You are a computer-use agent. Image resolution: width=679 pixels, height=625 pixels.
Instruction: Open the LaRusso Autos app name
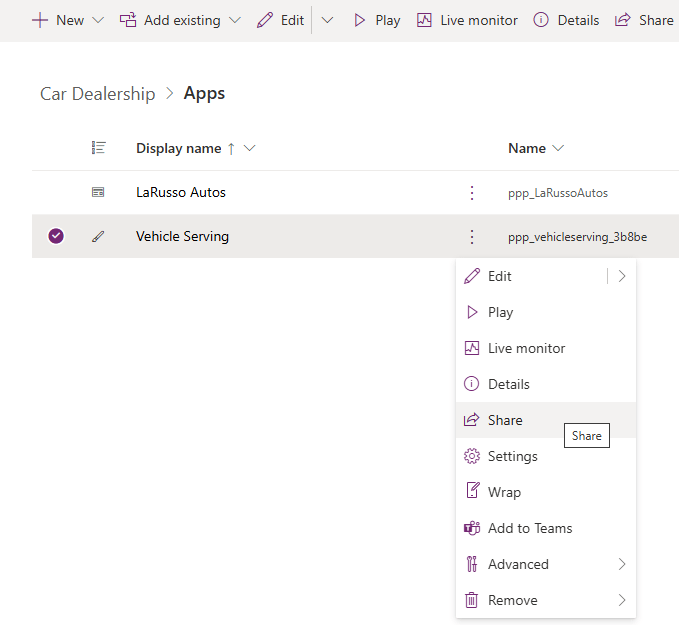point(180,193)
